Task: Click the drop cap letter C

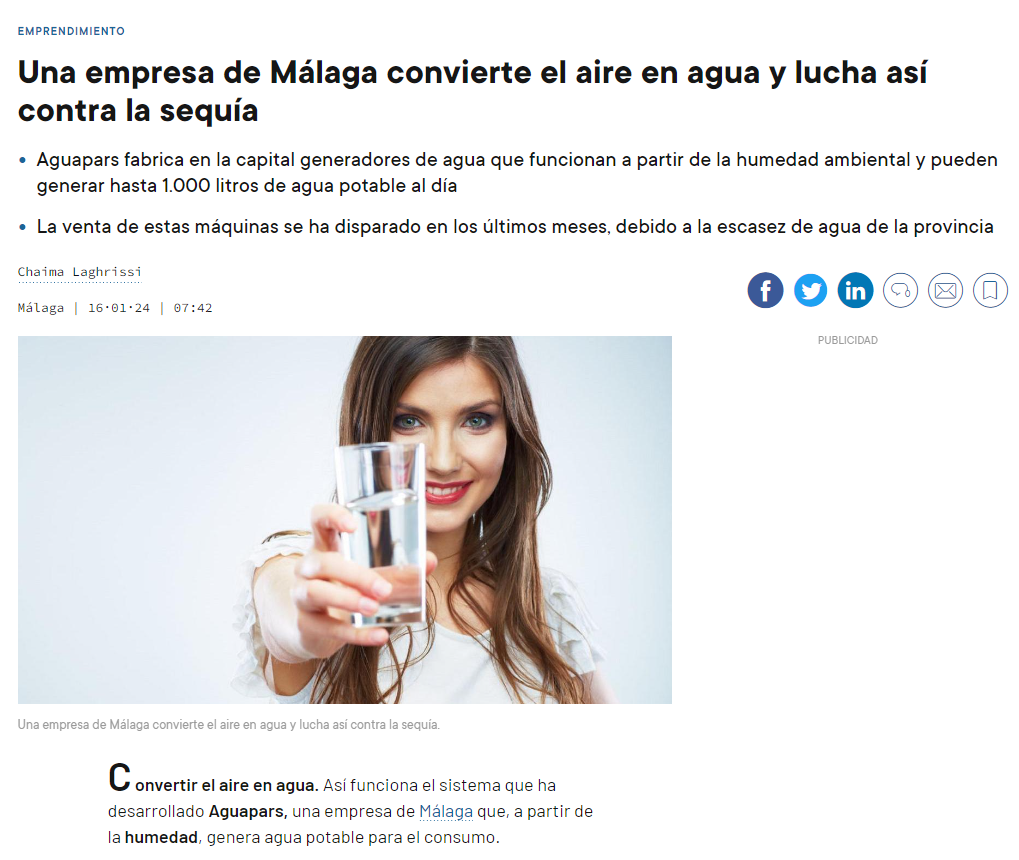Action: (120, 777)
